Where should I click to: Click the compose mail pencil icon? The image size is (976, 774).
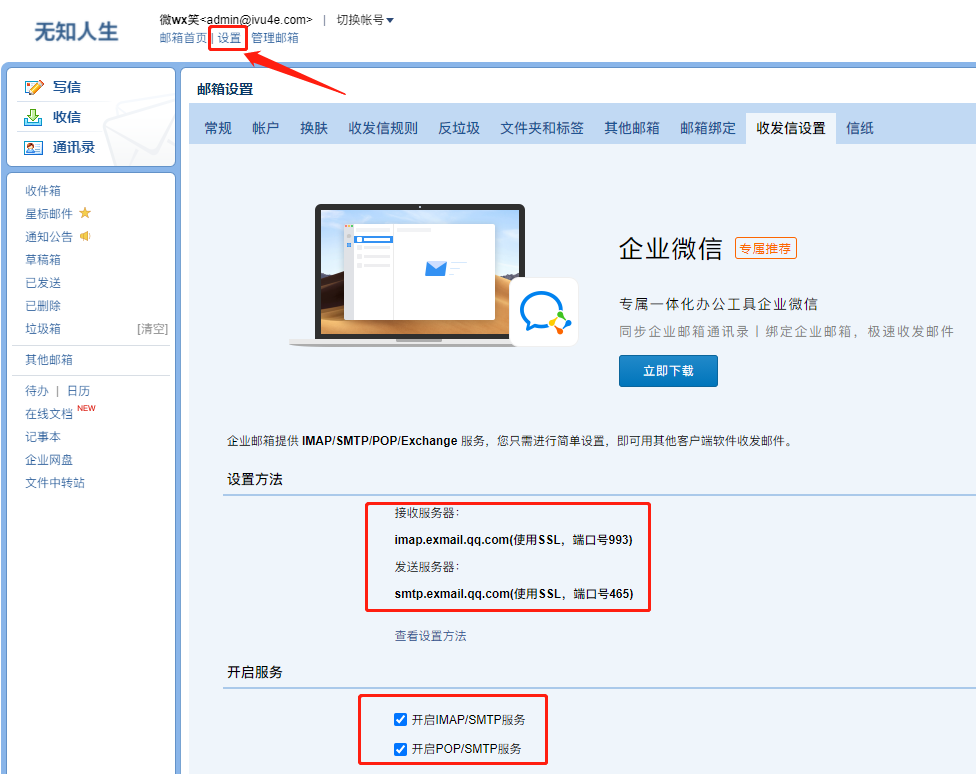[x=34, y=88]
